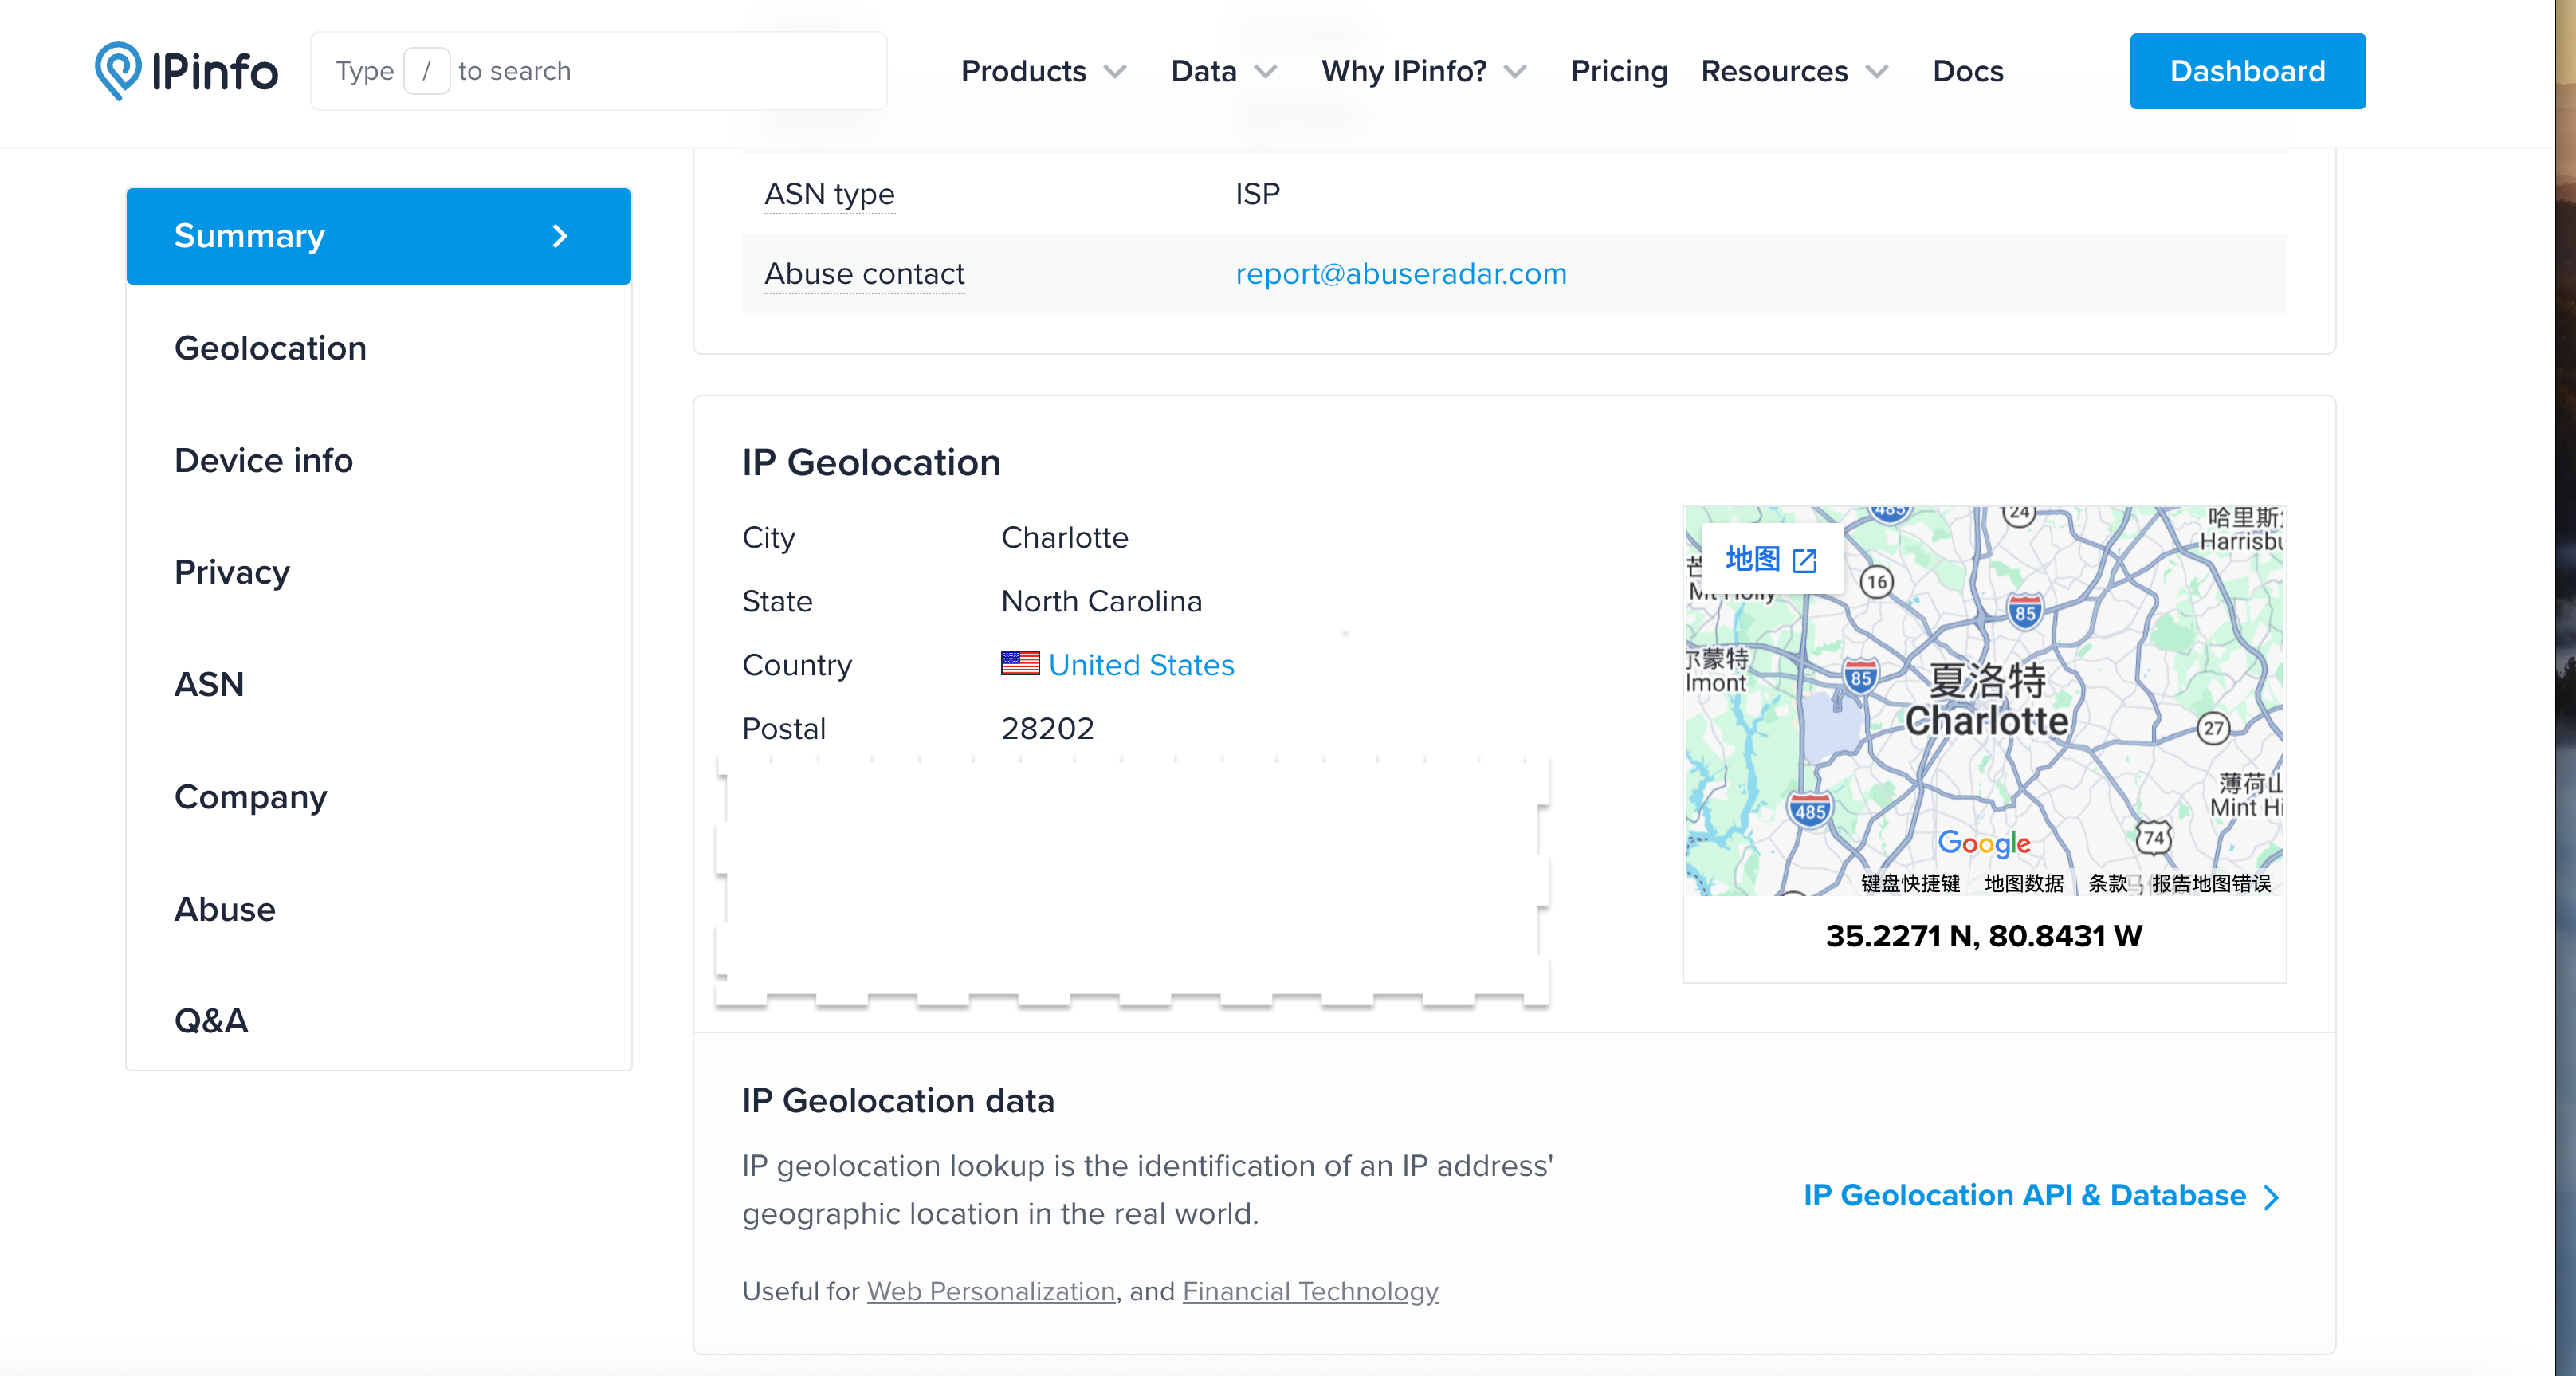Screen dimensions: 2576x1376
Task: Select Privacy in the sidebar
Action: pyautogui.click(x=232, y=572)
